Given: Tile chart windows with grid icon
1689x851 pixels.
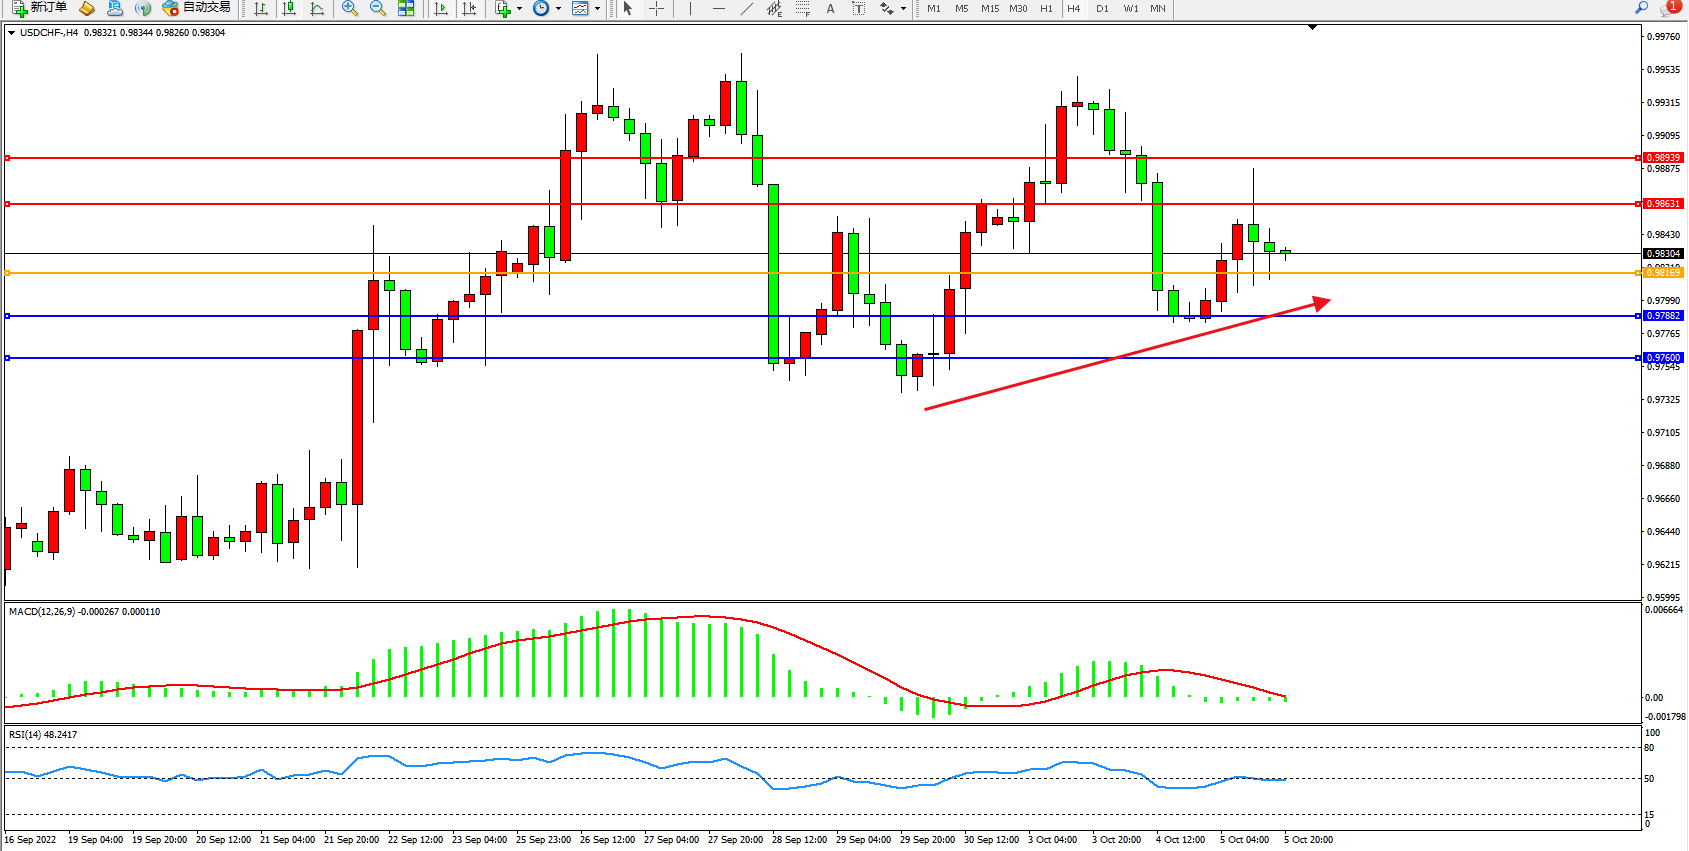Looking at the screenshot, I should pos(406,9).
